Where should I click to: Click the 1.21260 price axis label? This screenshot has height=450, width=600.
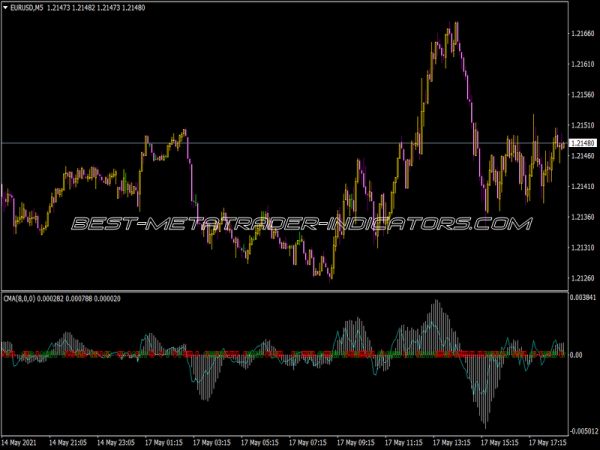coord(582,278)
